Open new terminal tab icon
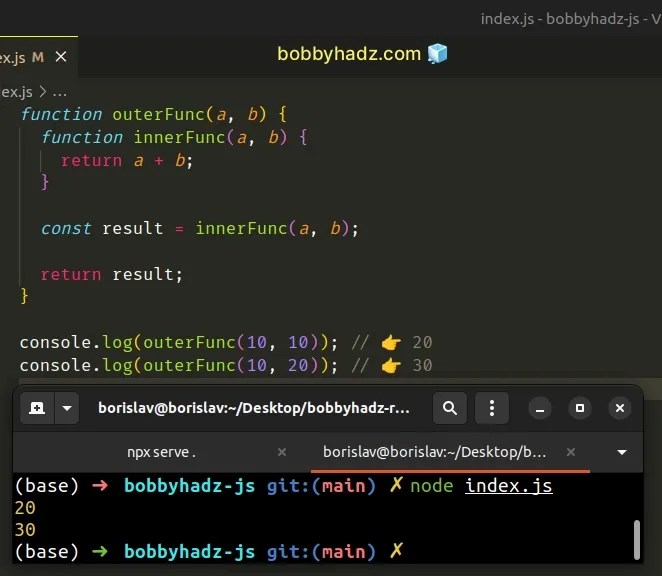Screen dimensions: 662x576 pos(37,408)
